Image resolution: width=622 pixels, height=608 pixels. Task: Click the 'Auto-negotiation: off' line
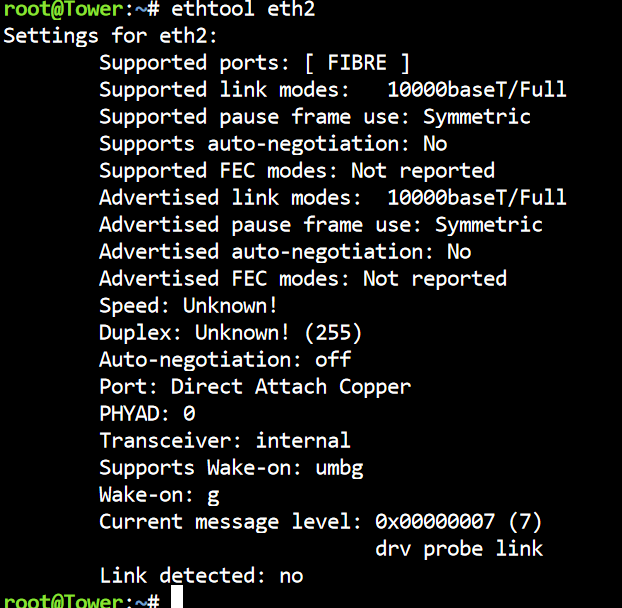click(x=225, y=360)
